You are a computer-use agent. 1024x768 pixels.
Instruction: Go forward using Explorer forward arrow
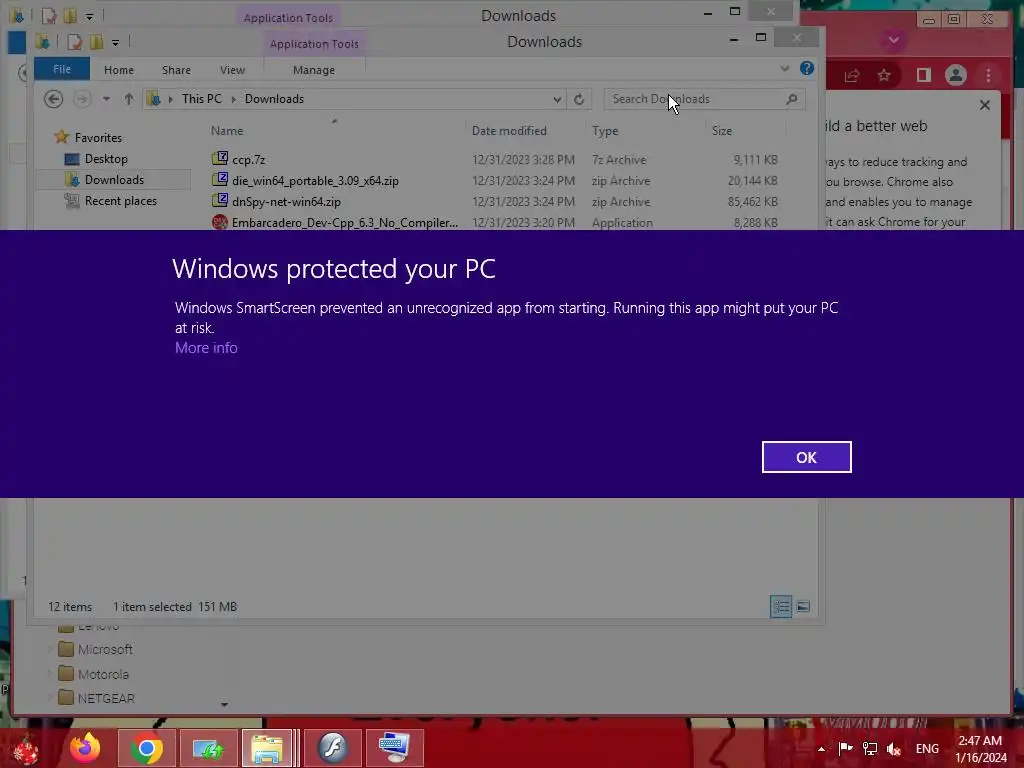point(82,99)
